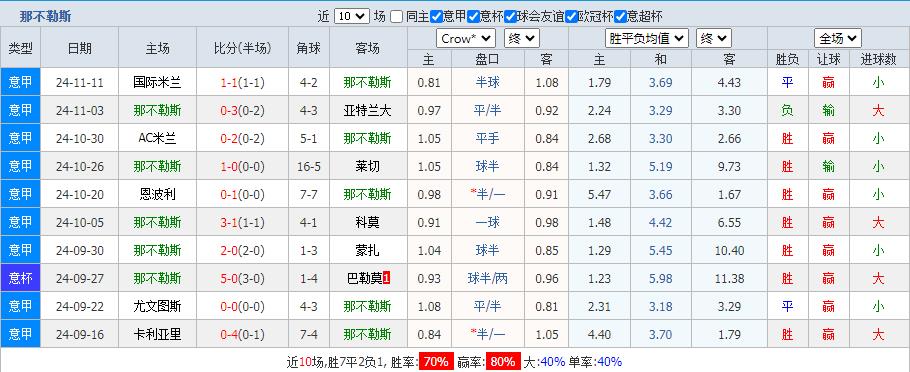
Task: Click the 10.40 away odds in 蒙扎 row
Action: tap(730, 250)
